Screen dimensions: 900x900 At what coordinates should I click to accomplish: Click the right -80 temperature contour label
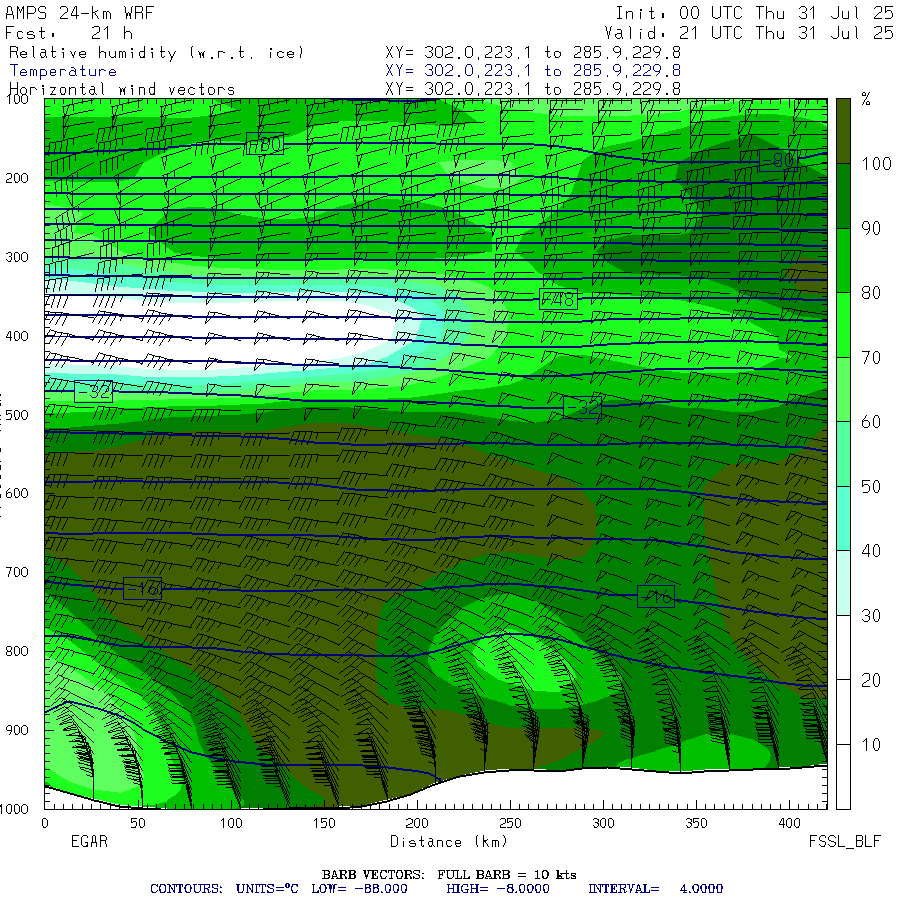[778, 160]
